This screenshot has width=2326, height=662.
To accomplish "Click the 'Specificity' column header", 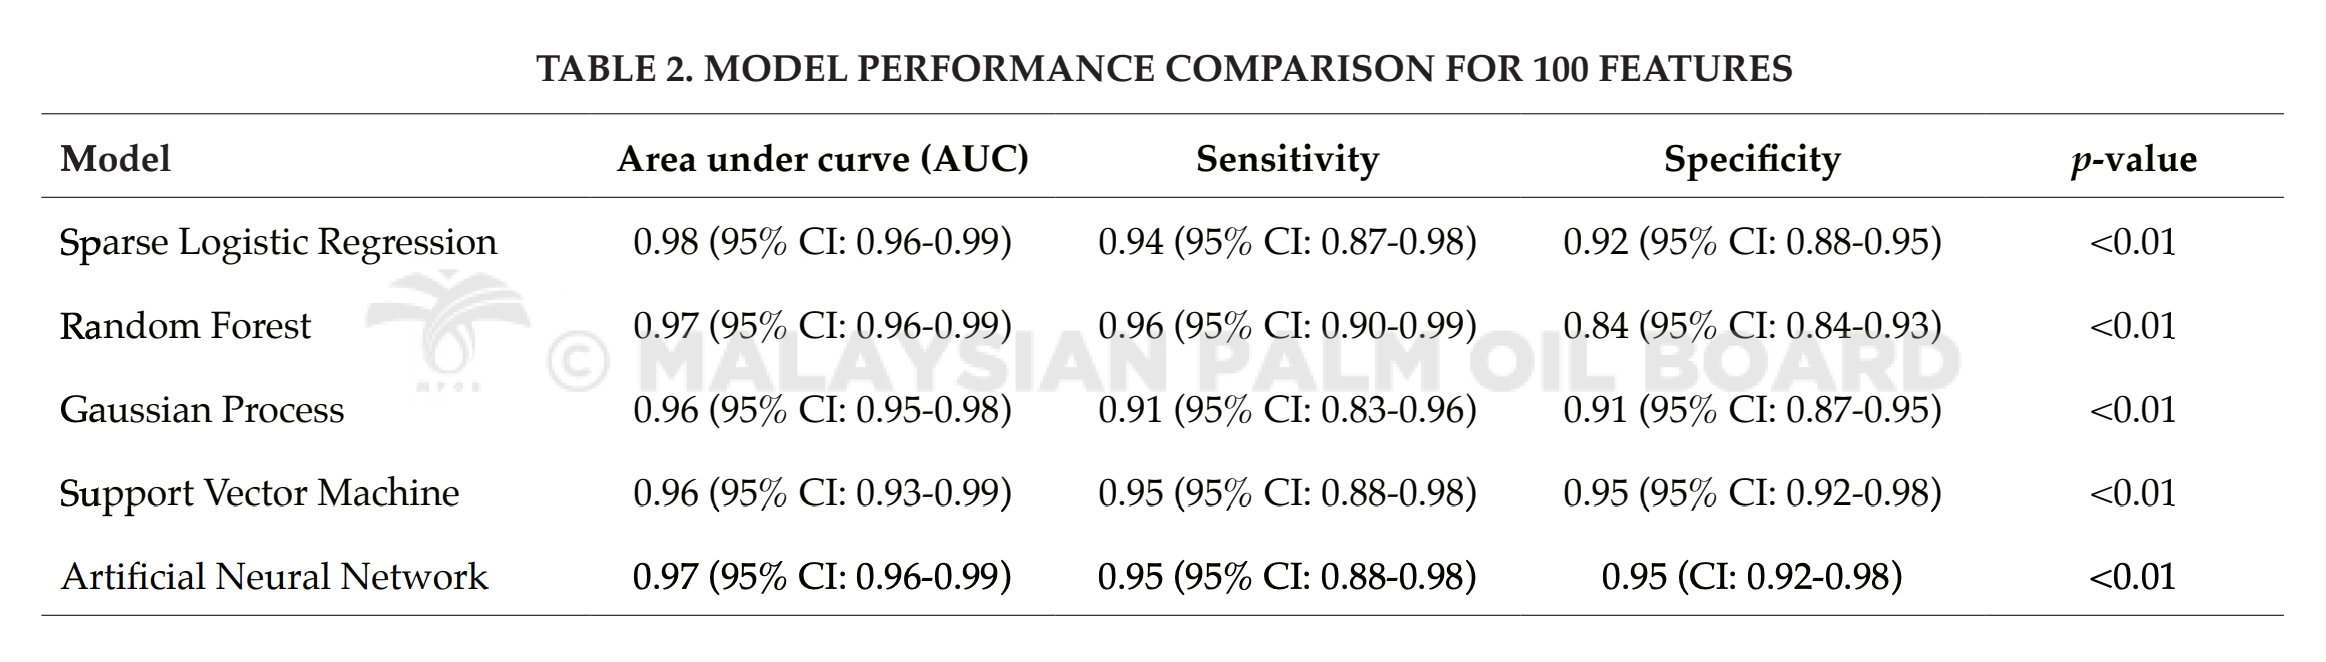I will tap(1752, 159).
